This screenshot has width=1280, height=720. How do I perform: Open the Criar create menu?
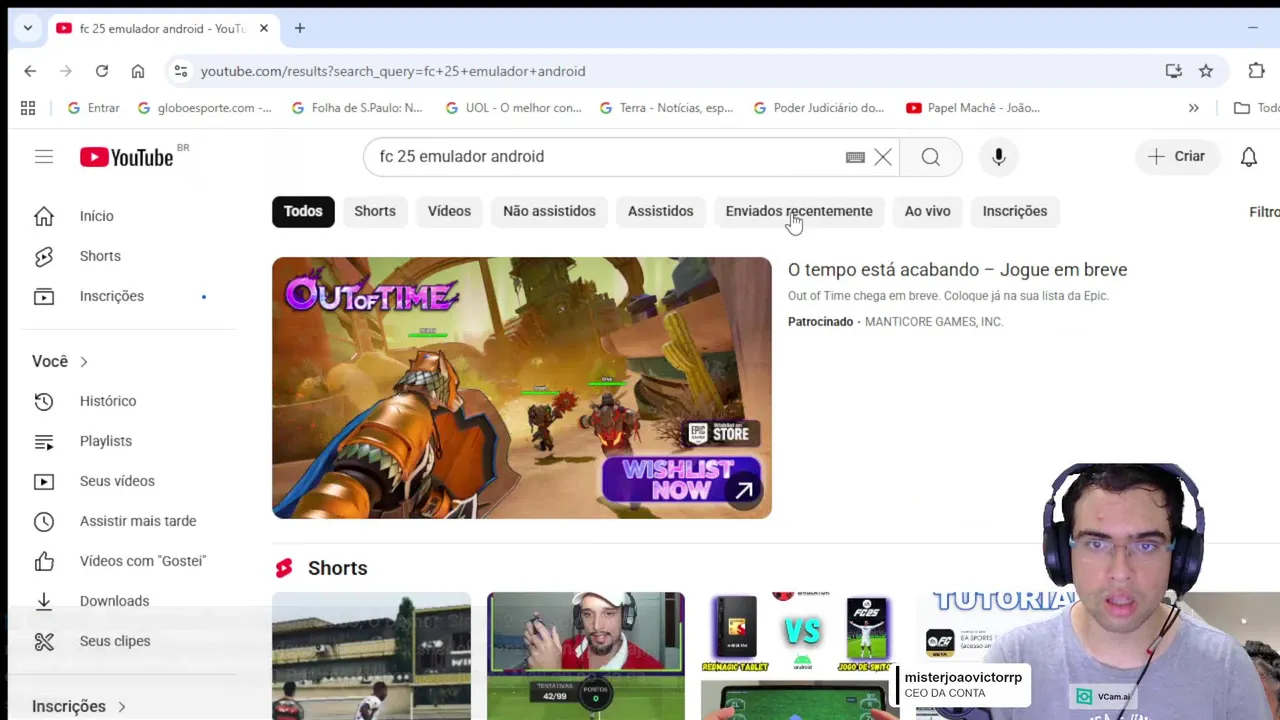(x=1176, y=156)
